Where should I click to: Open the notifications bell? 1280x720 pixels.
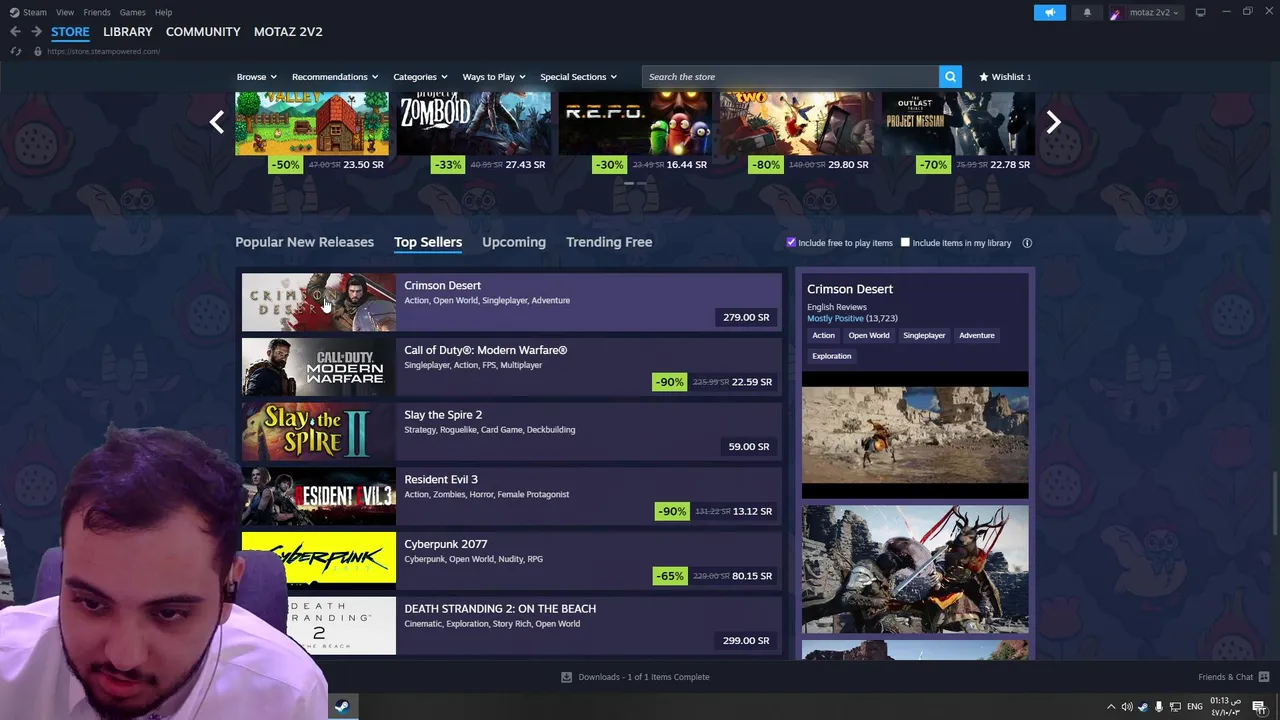click(1087, 12)
